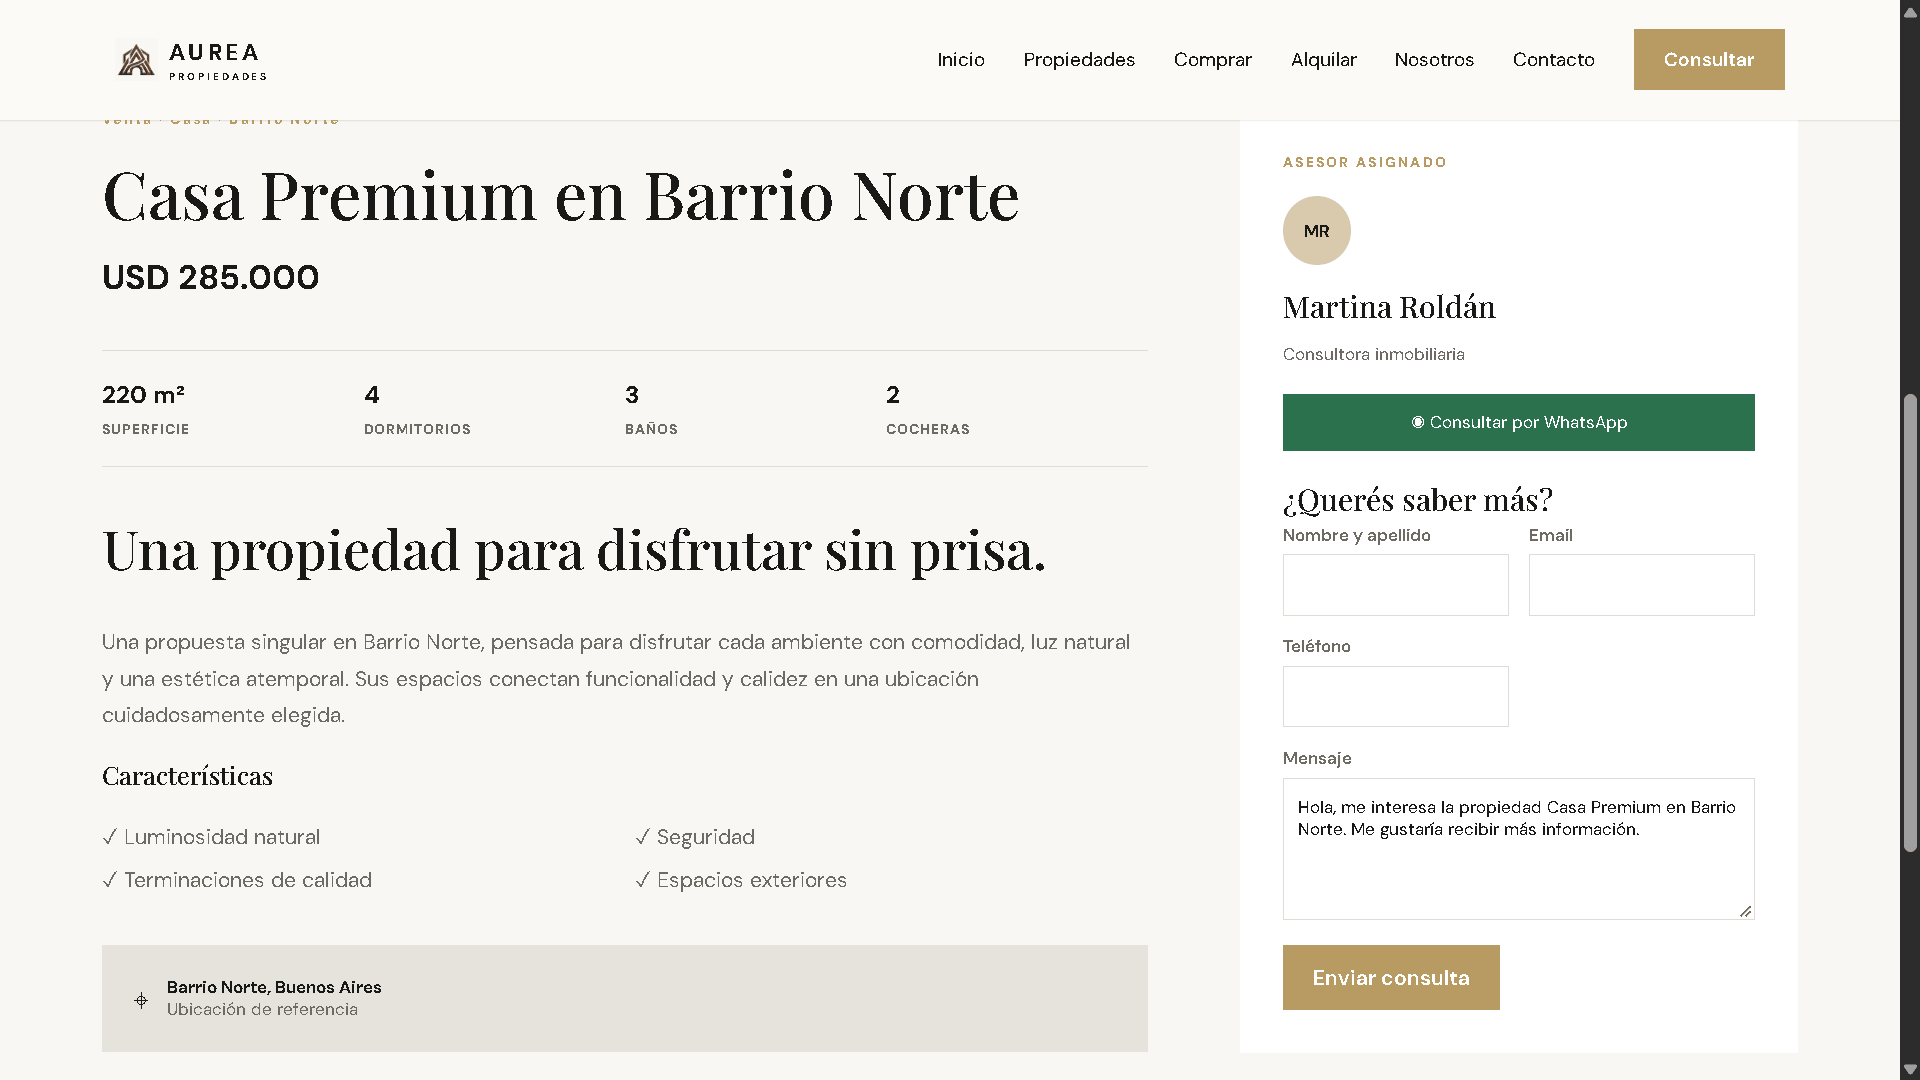The height and width of the screenshot is (1080, 1920).
Task: Click the Terminaciones de calidad feature text
Action: (248, 880)
